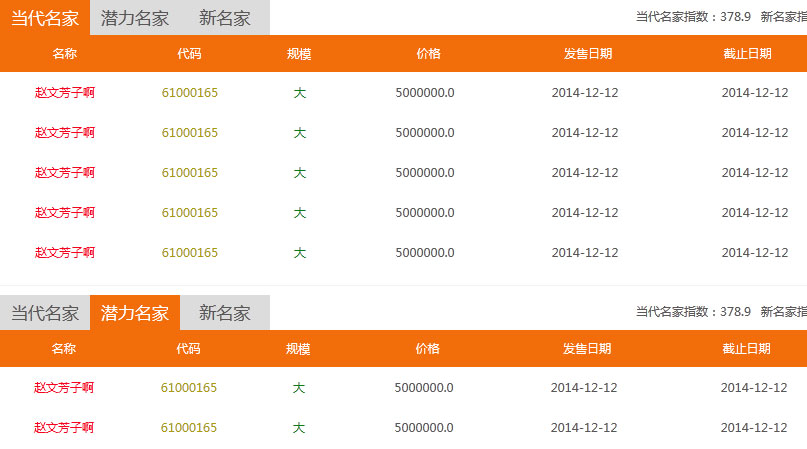The width and height of the screenshot is (807, 449).
Task: Open 赵文芳子啊 in first row of lower table
Action: (64, 388)
